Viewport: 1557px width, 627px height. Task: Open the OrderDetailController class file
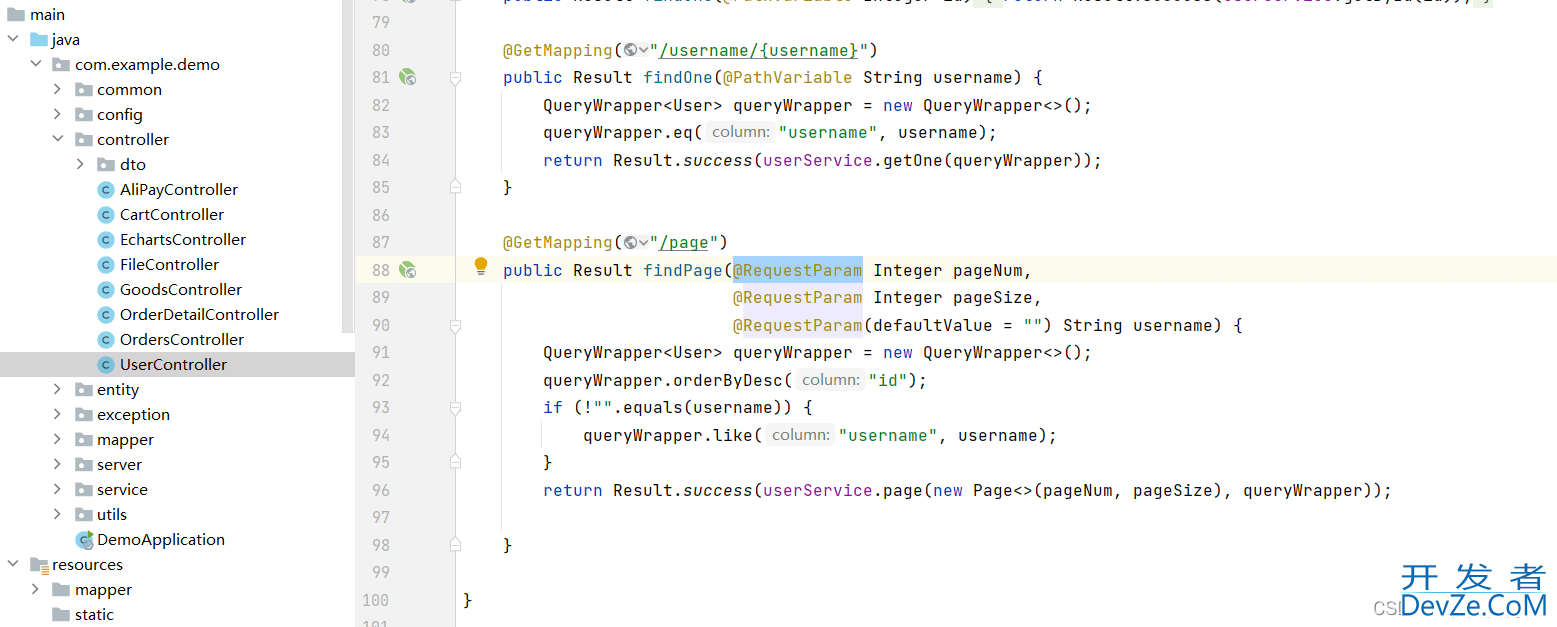pyautogui.click(x=199, y=314)
